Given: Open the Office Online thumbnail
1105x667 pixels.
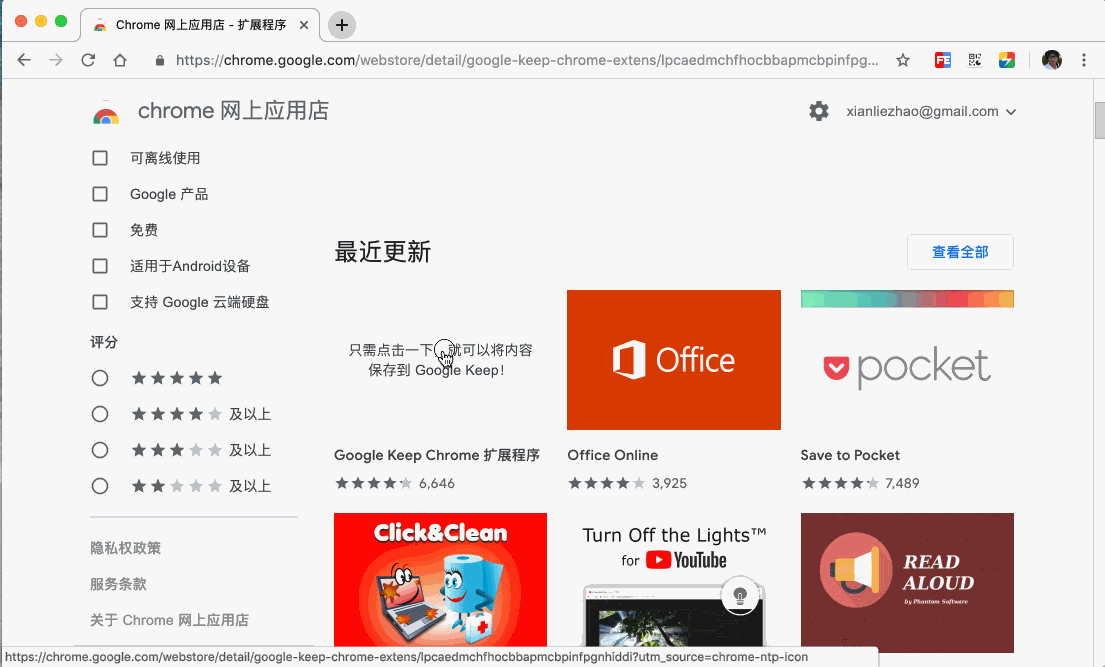Looking at the screenshot, I should [674, 360].
